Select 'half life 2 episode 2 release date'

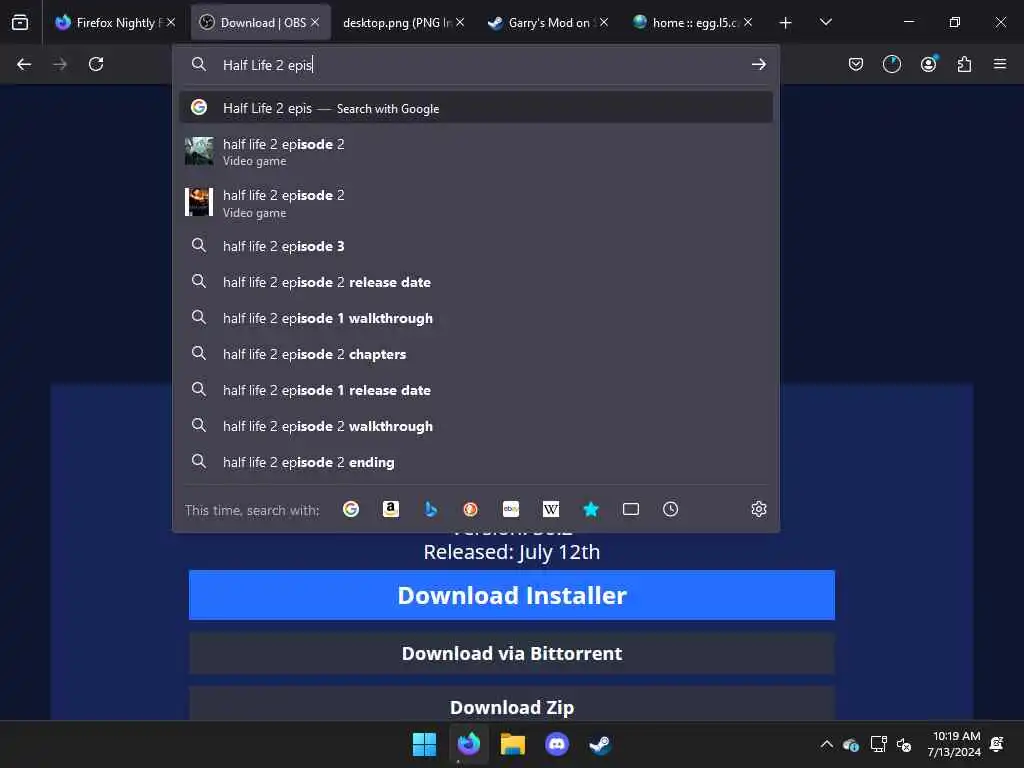[475, 282]
